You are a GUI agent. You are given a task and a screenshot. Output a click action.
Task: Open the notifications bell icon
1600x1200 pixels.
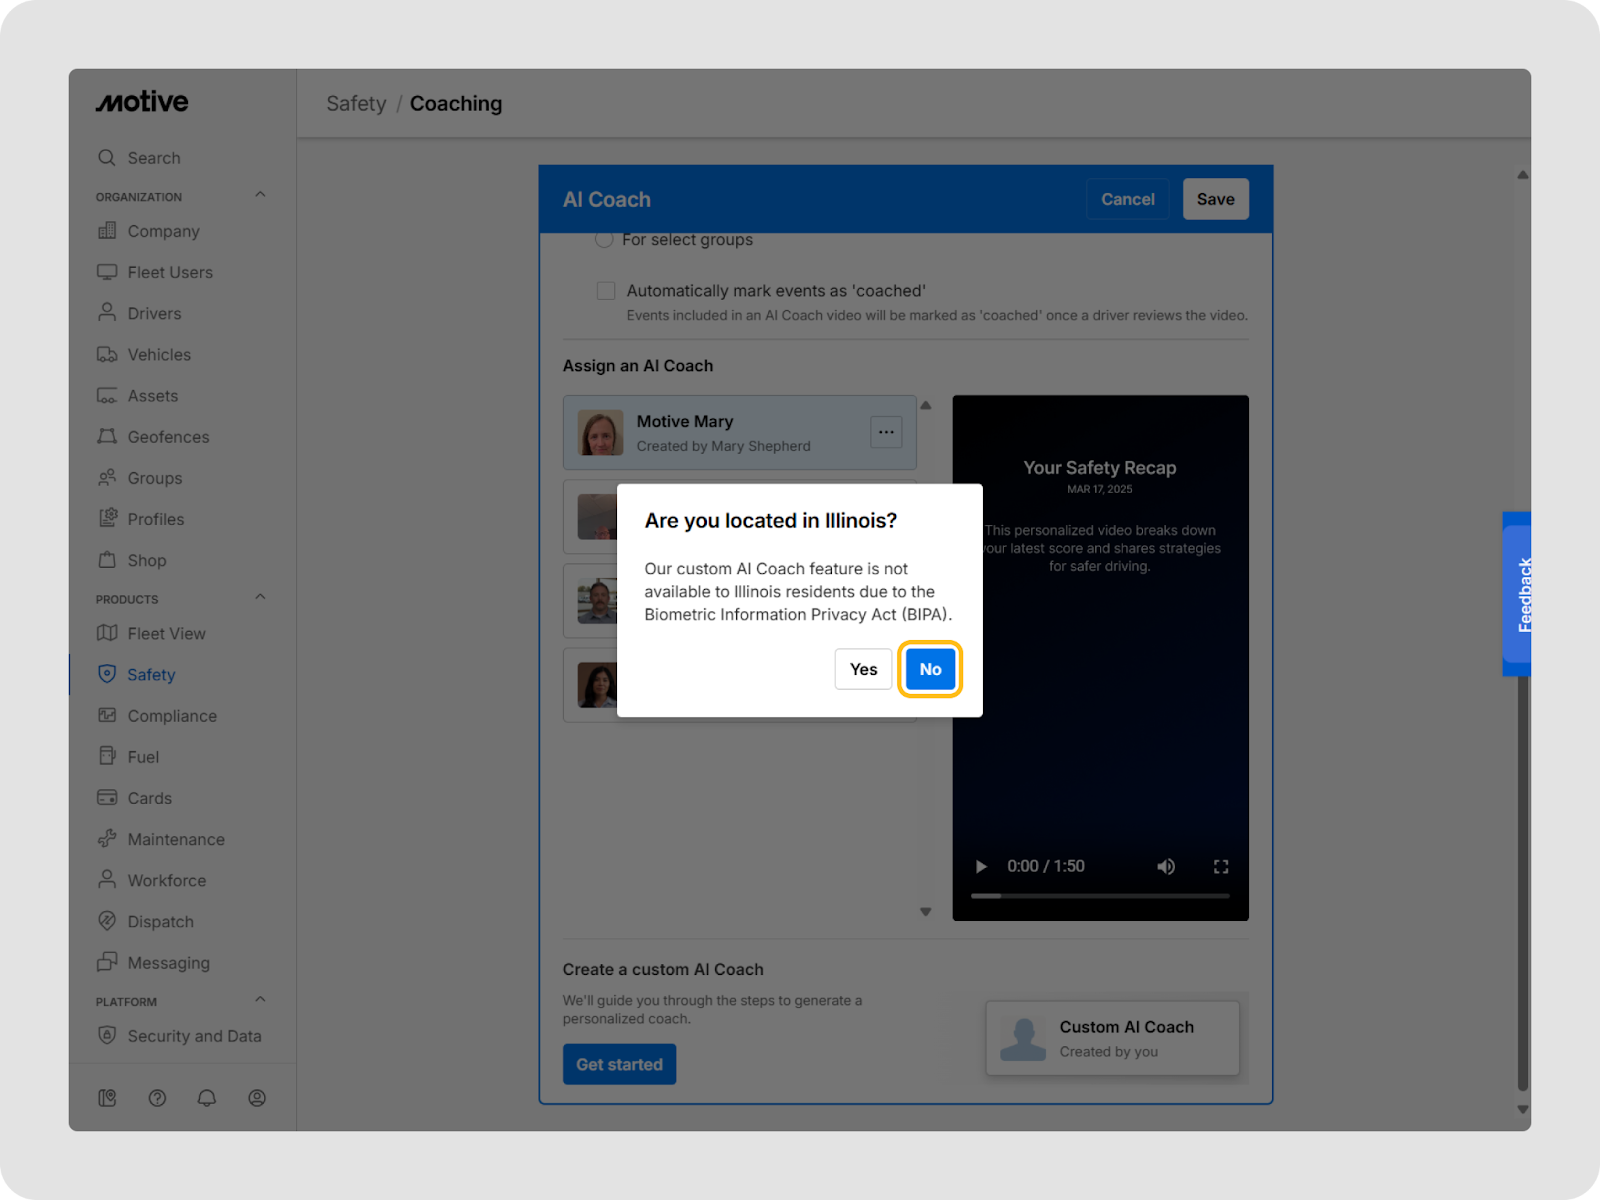pos(207,1098)
